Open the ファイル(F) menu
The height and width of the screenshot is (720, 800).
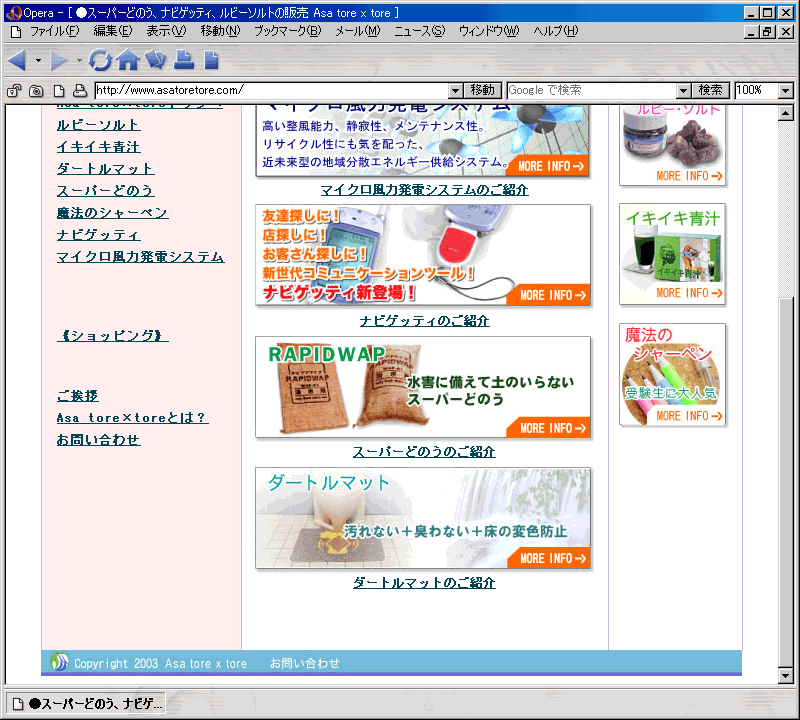[55, 31]
